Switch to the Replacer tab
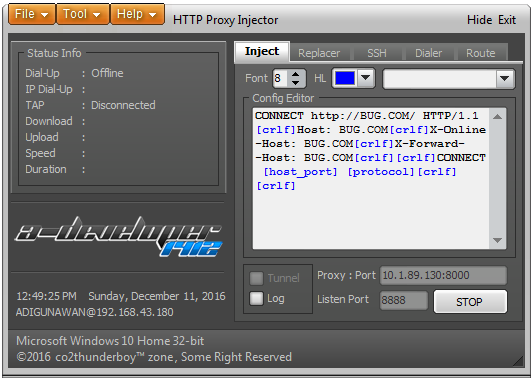The image size is (532, 378). [319, 53]
